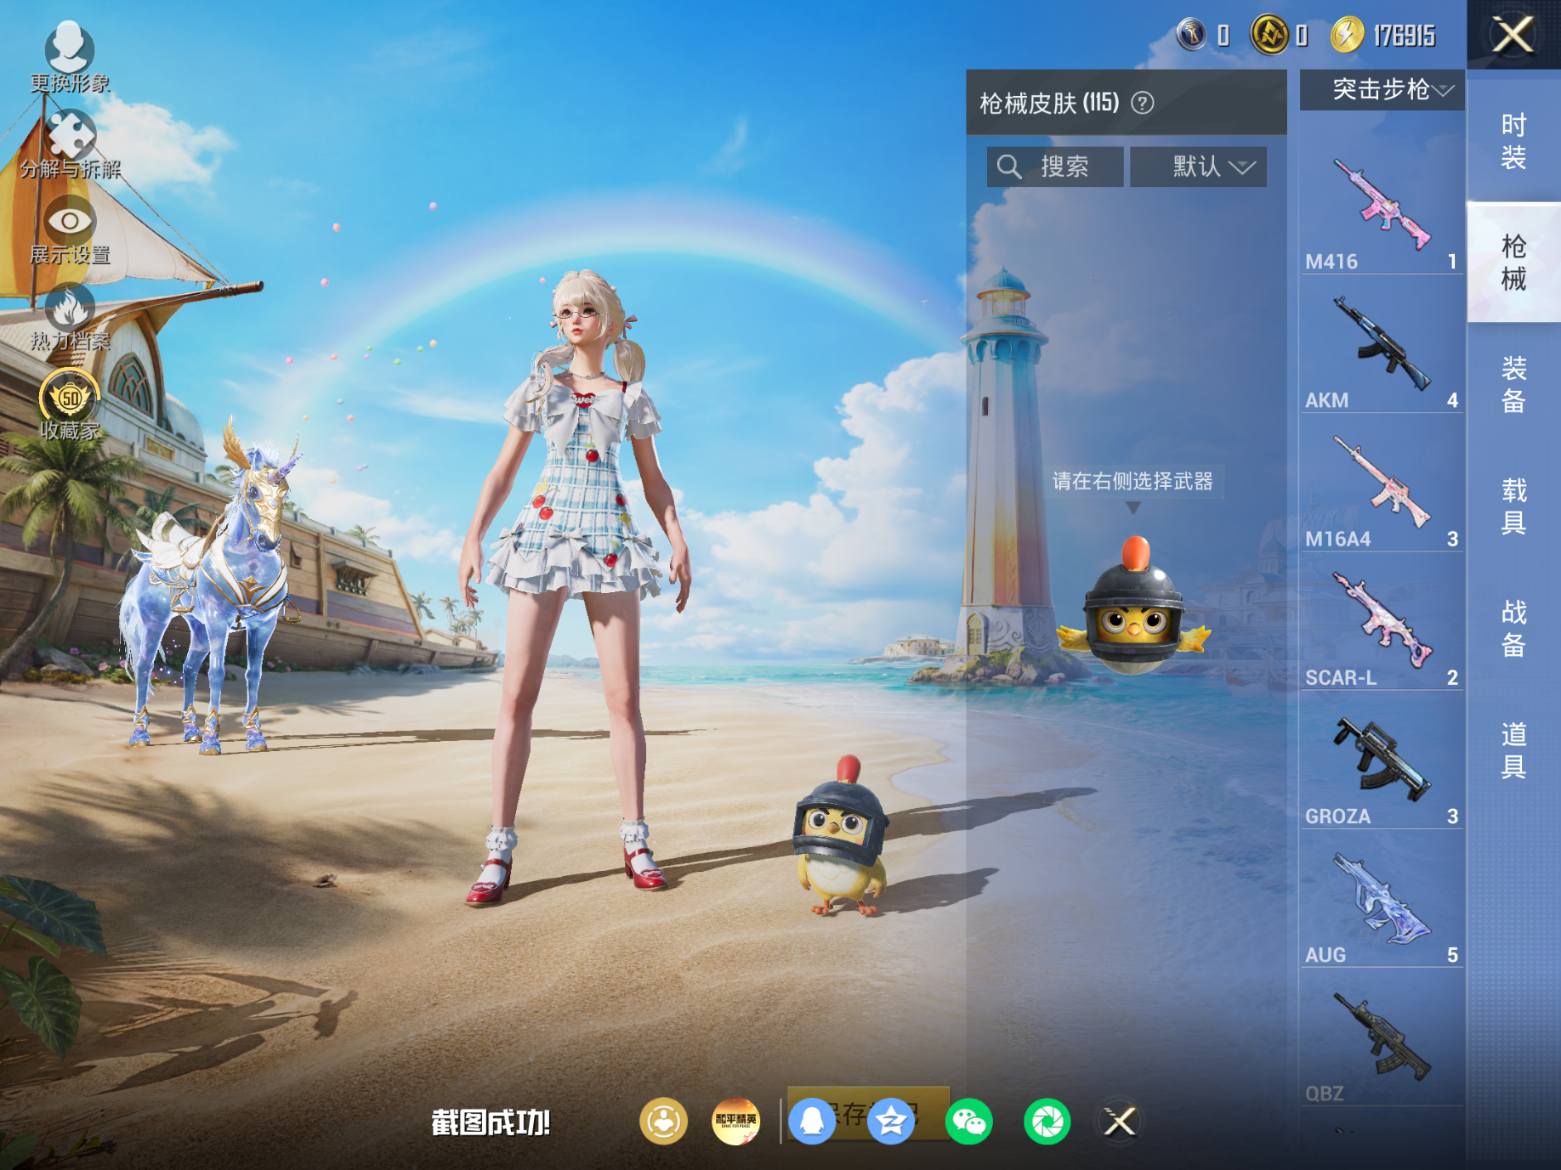The width and height of the screenshot is (1561, 1170).
Task: Dismiss the share bar with X icon
Action: (x=1120, y=1121)
